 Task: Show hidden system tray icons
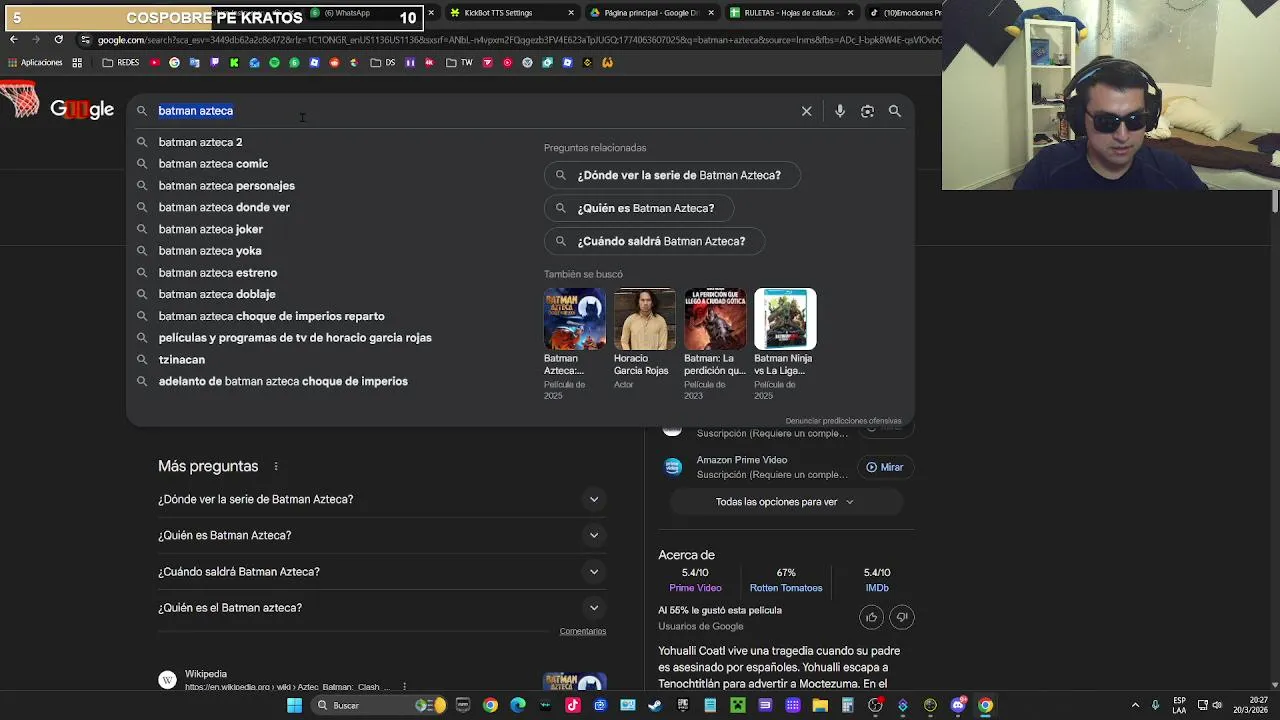[x=1135, y=705]
